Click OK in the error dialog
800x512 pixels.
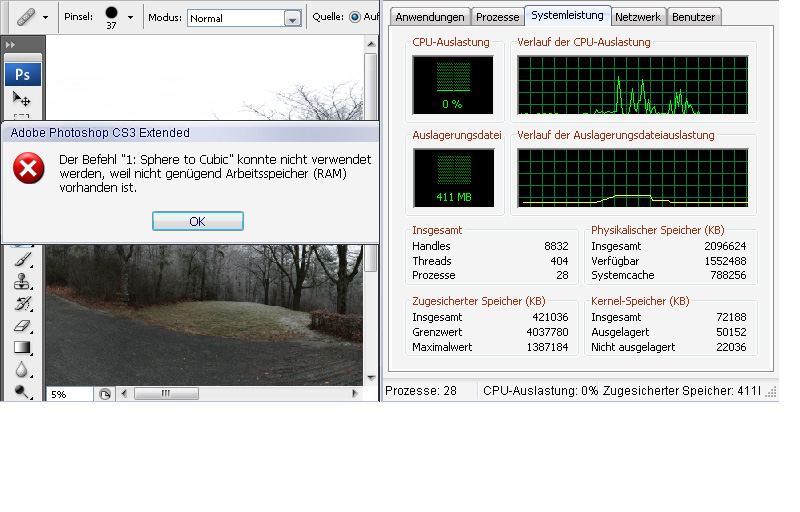pos(197,221)
